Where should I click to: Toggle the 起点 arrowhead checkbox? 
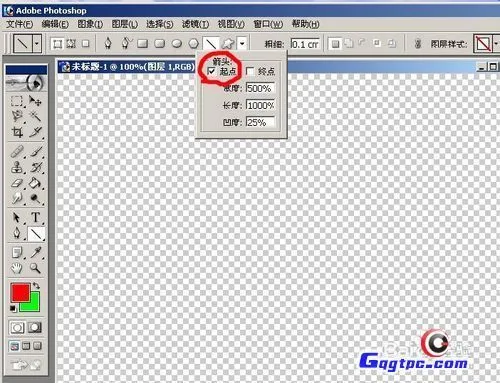pos(211,71)
